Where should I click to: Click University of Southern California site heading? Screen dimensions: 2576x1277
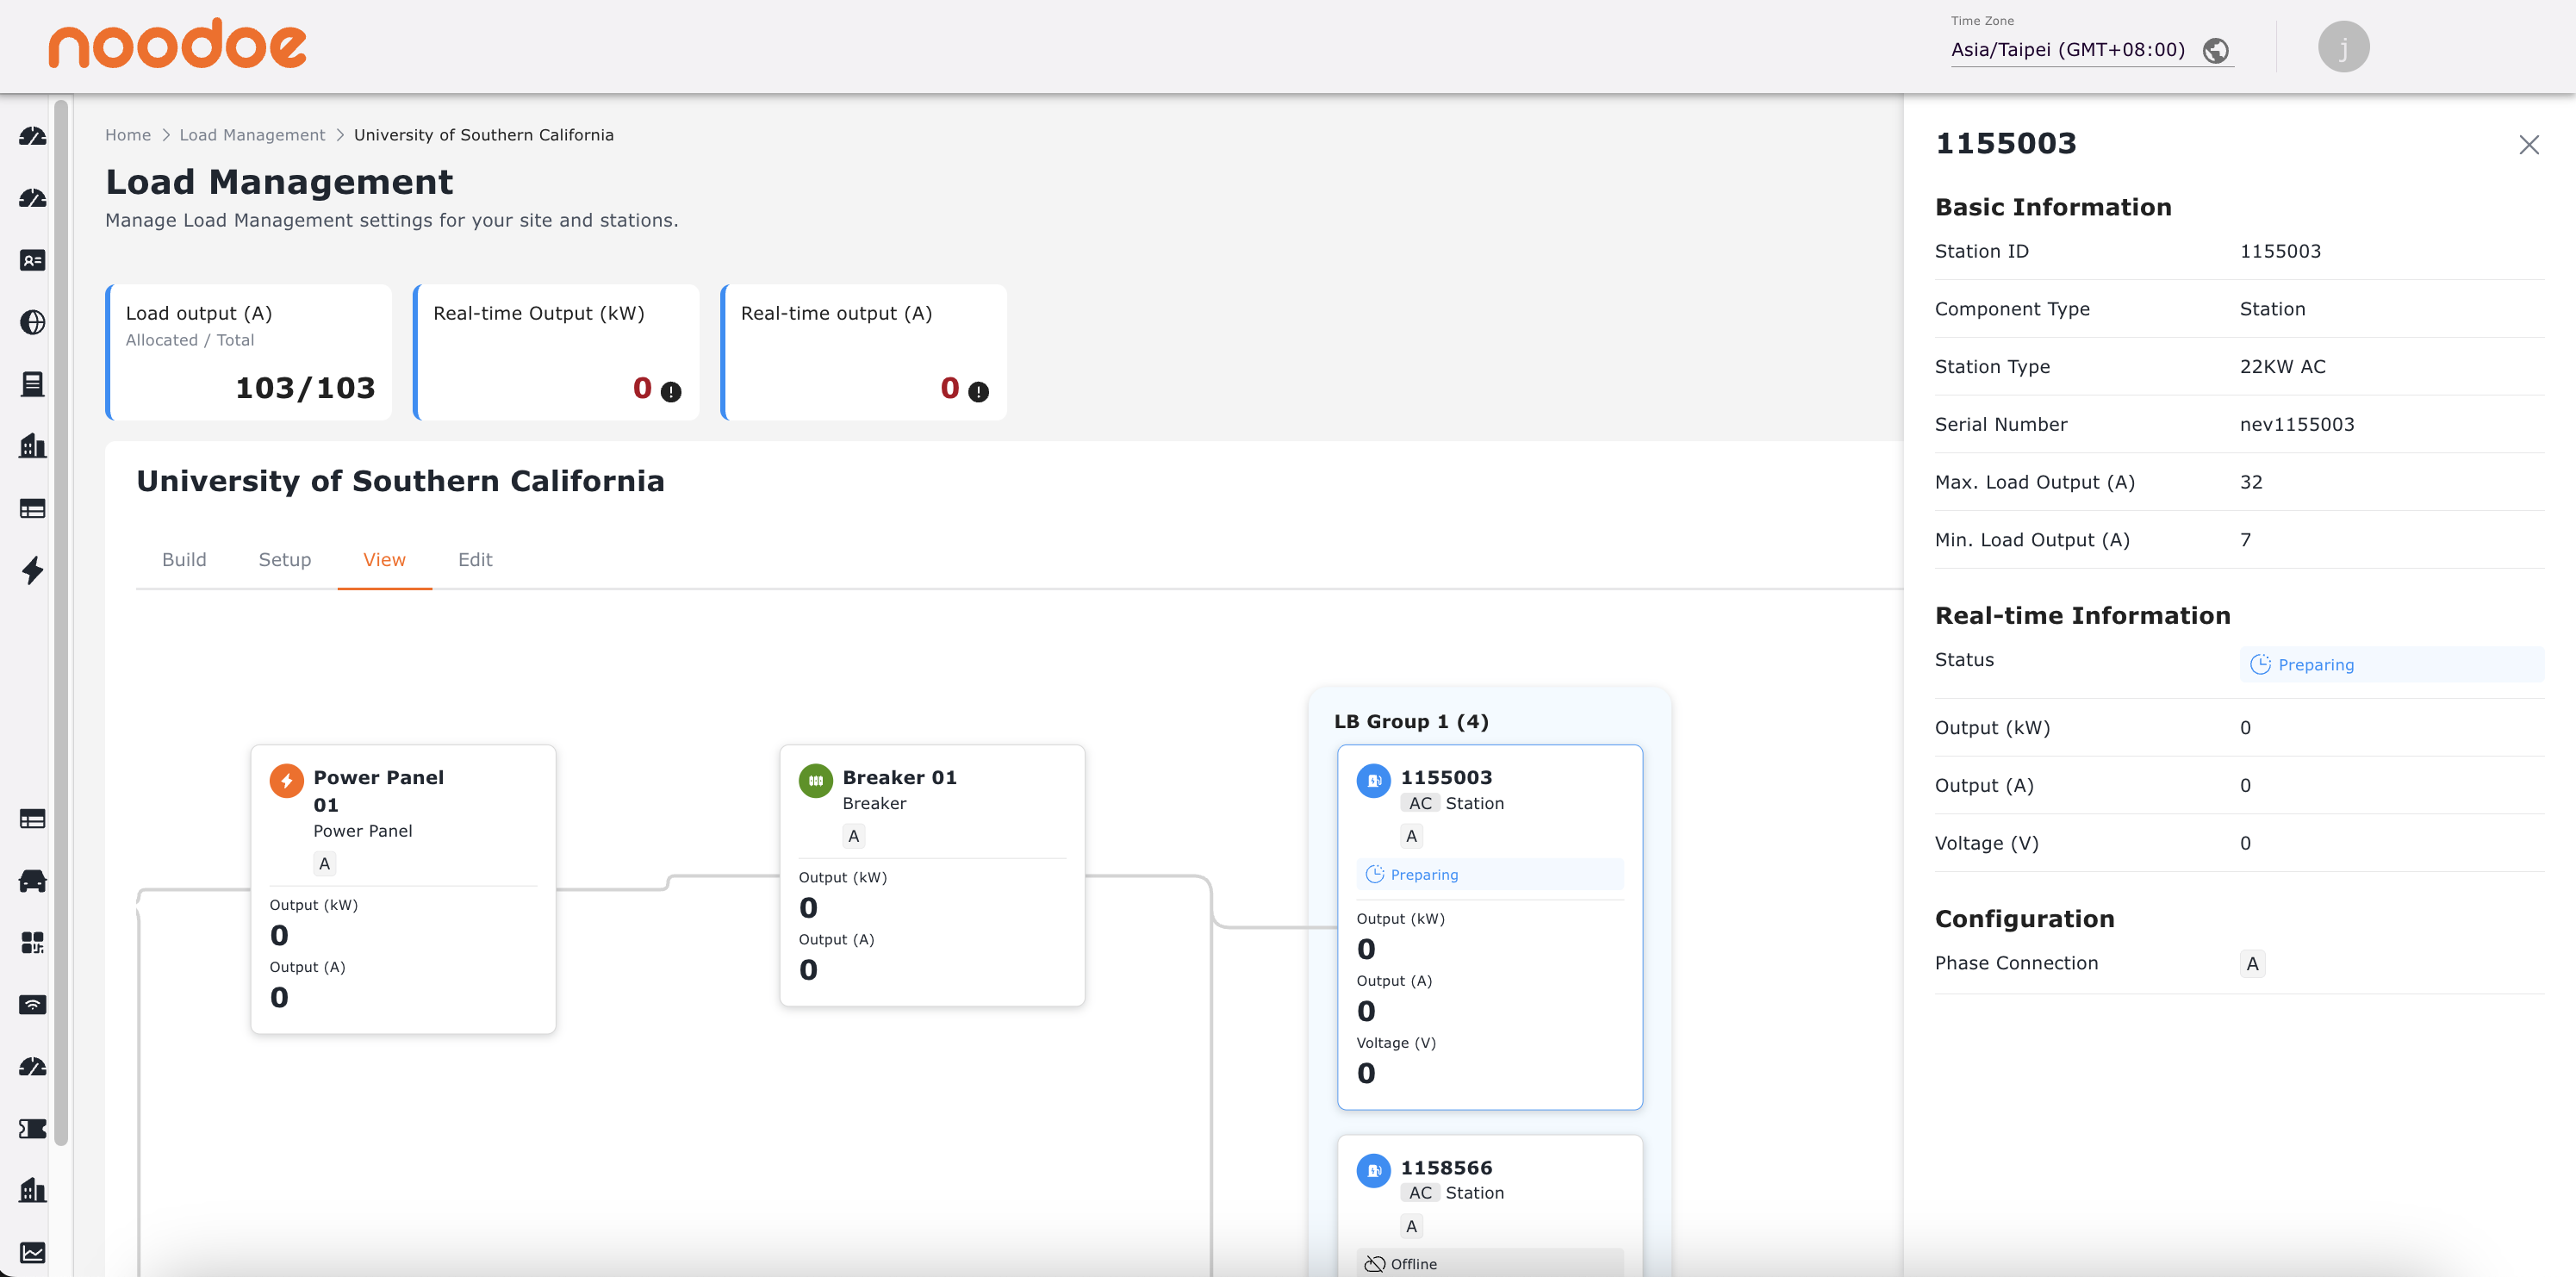point(400,481)
